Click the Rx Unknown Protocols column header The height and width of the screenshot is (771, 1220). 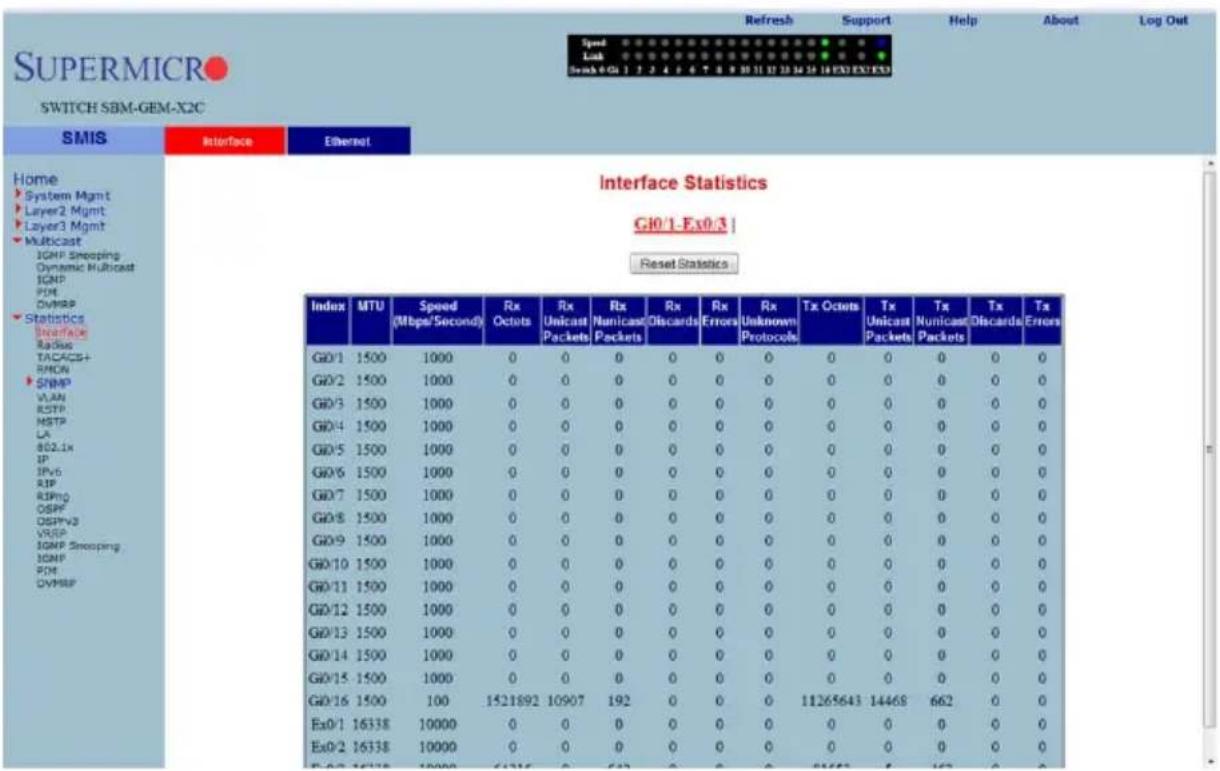tap(768, 319)
